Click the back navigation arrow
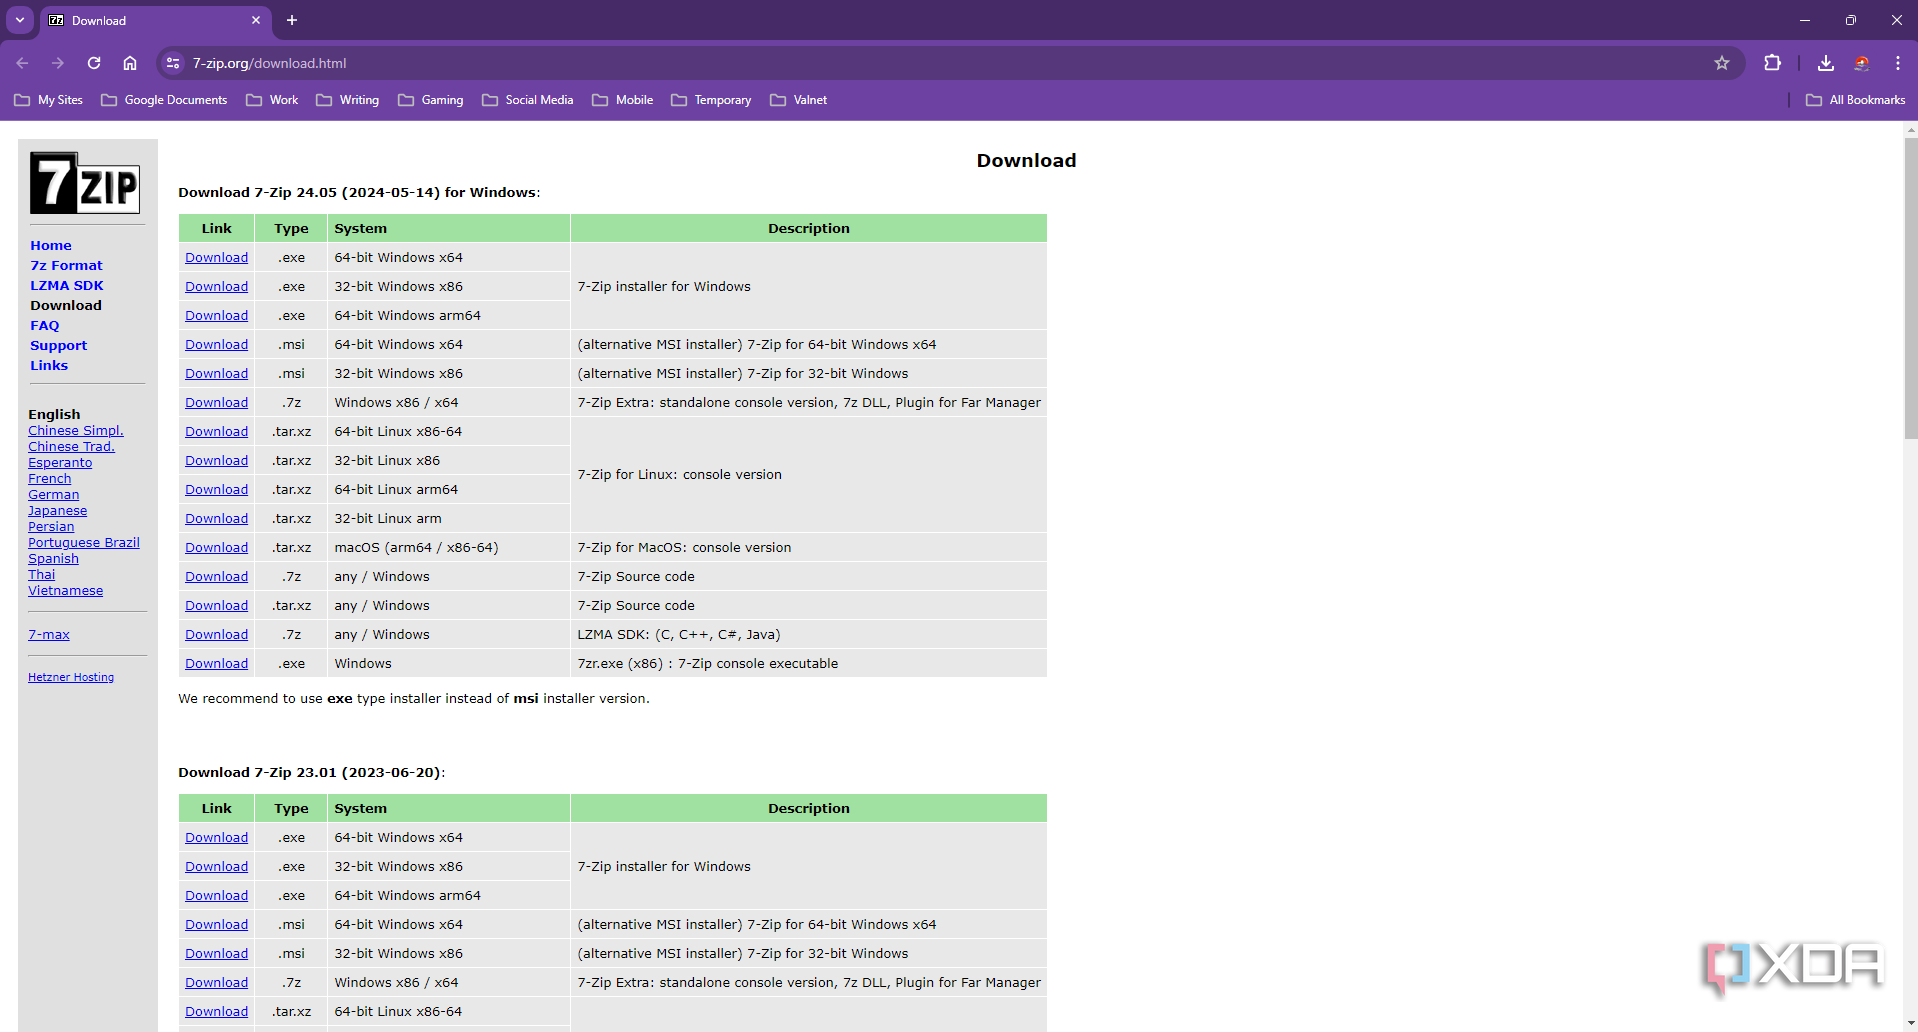1918x1032 pixels. [x=23, y=63]
